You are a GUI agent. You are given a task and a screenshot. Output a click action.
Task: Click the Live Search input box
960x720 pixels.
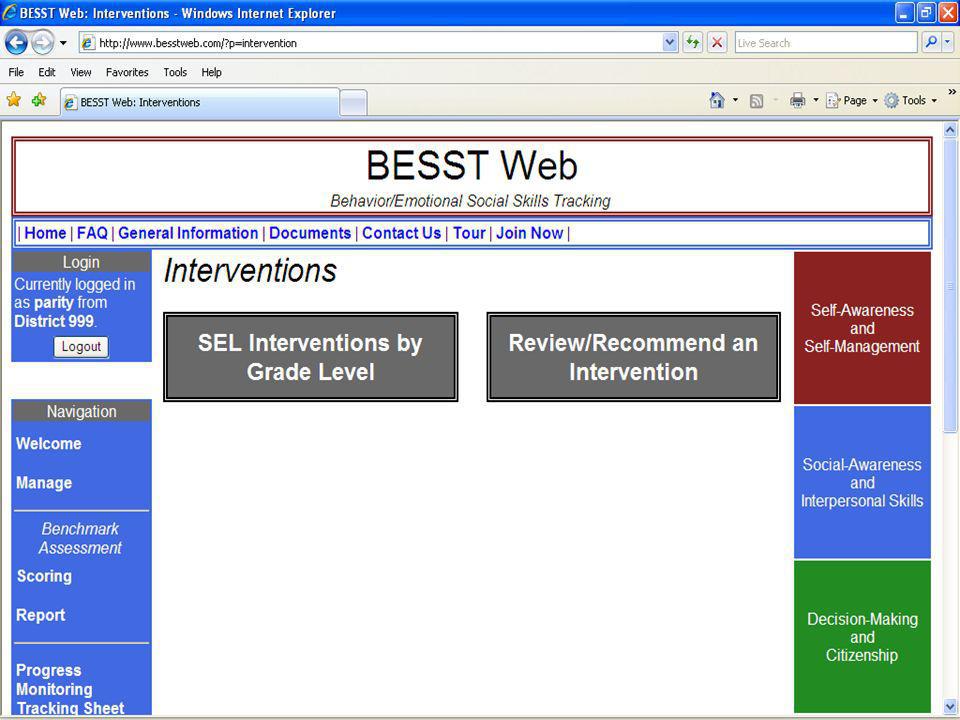point(825,43)
